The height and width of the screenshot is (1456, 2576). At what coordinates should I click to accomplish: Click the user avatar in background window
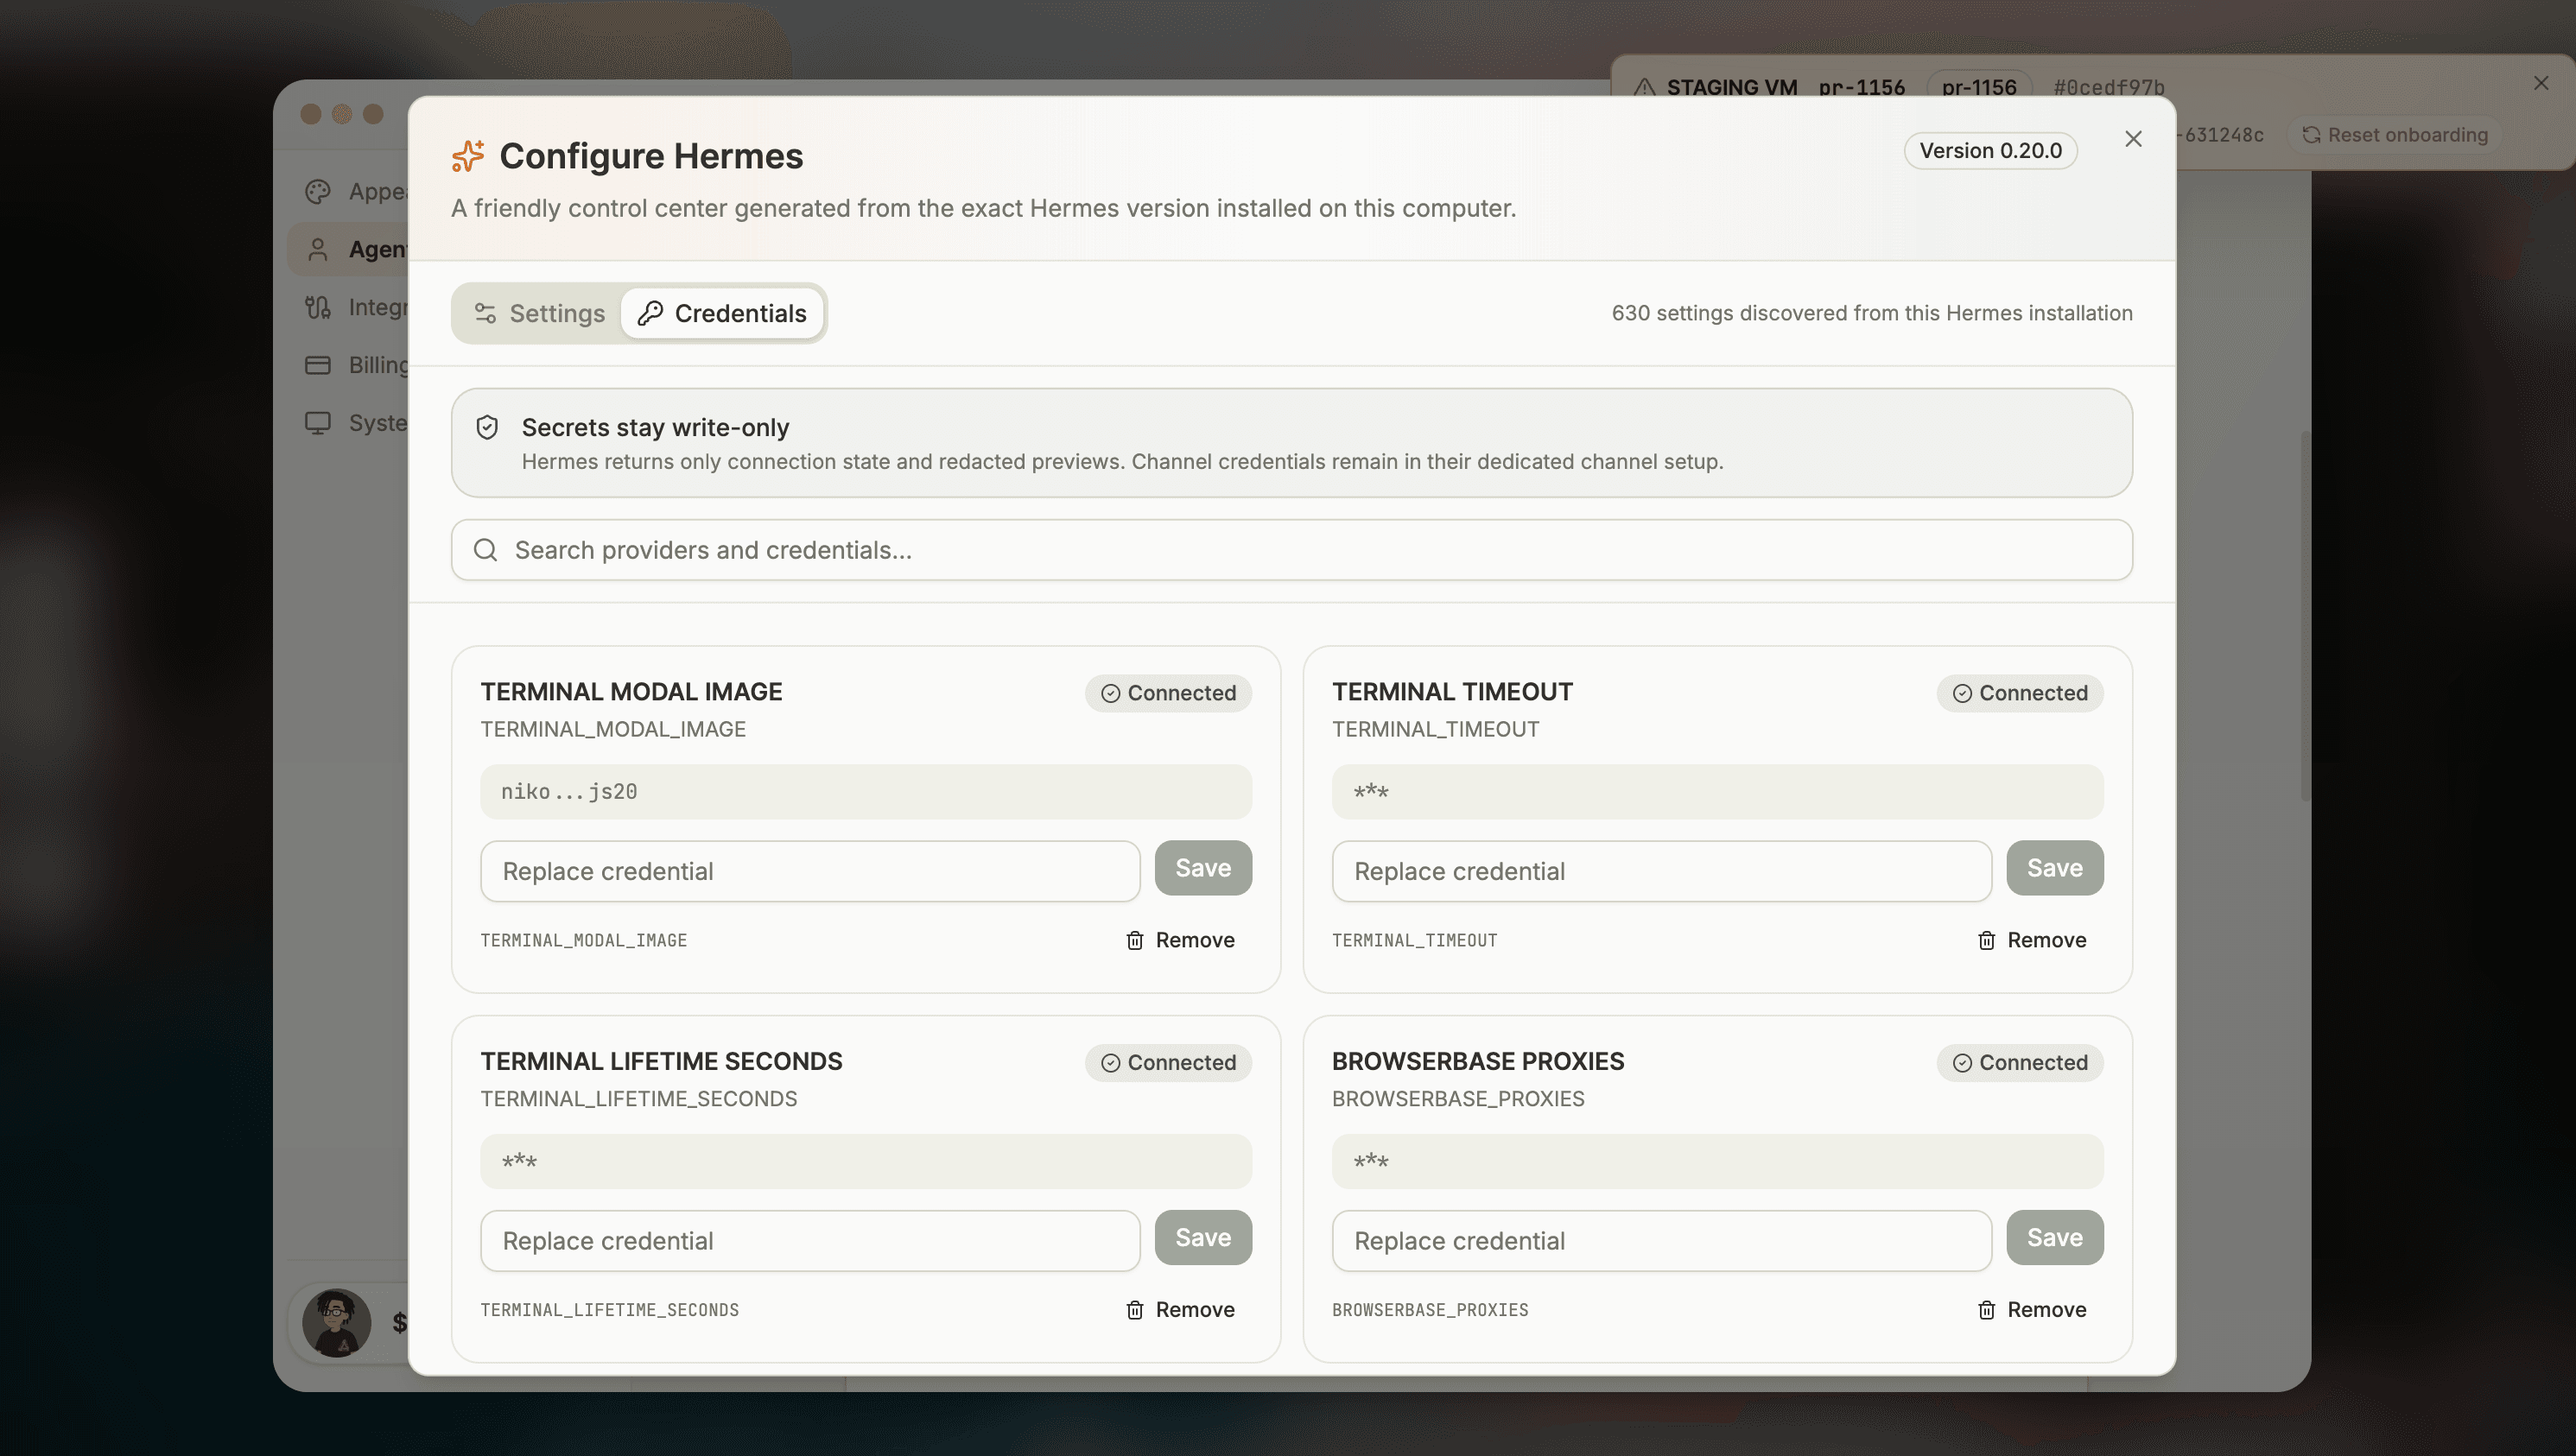coord(337,1322)
